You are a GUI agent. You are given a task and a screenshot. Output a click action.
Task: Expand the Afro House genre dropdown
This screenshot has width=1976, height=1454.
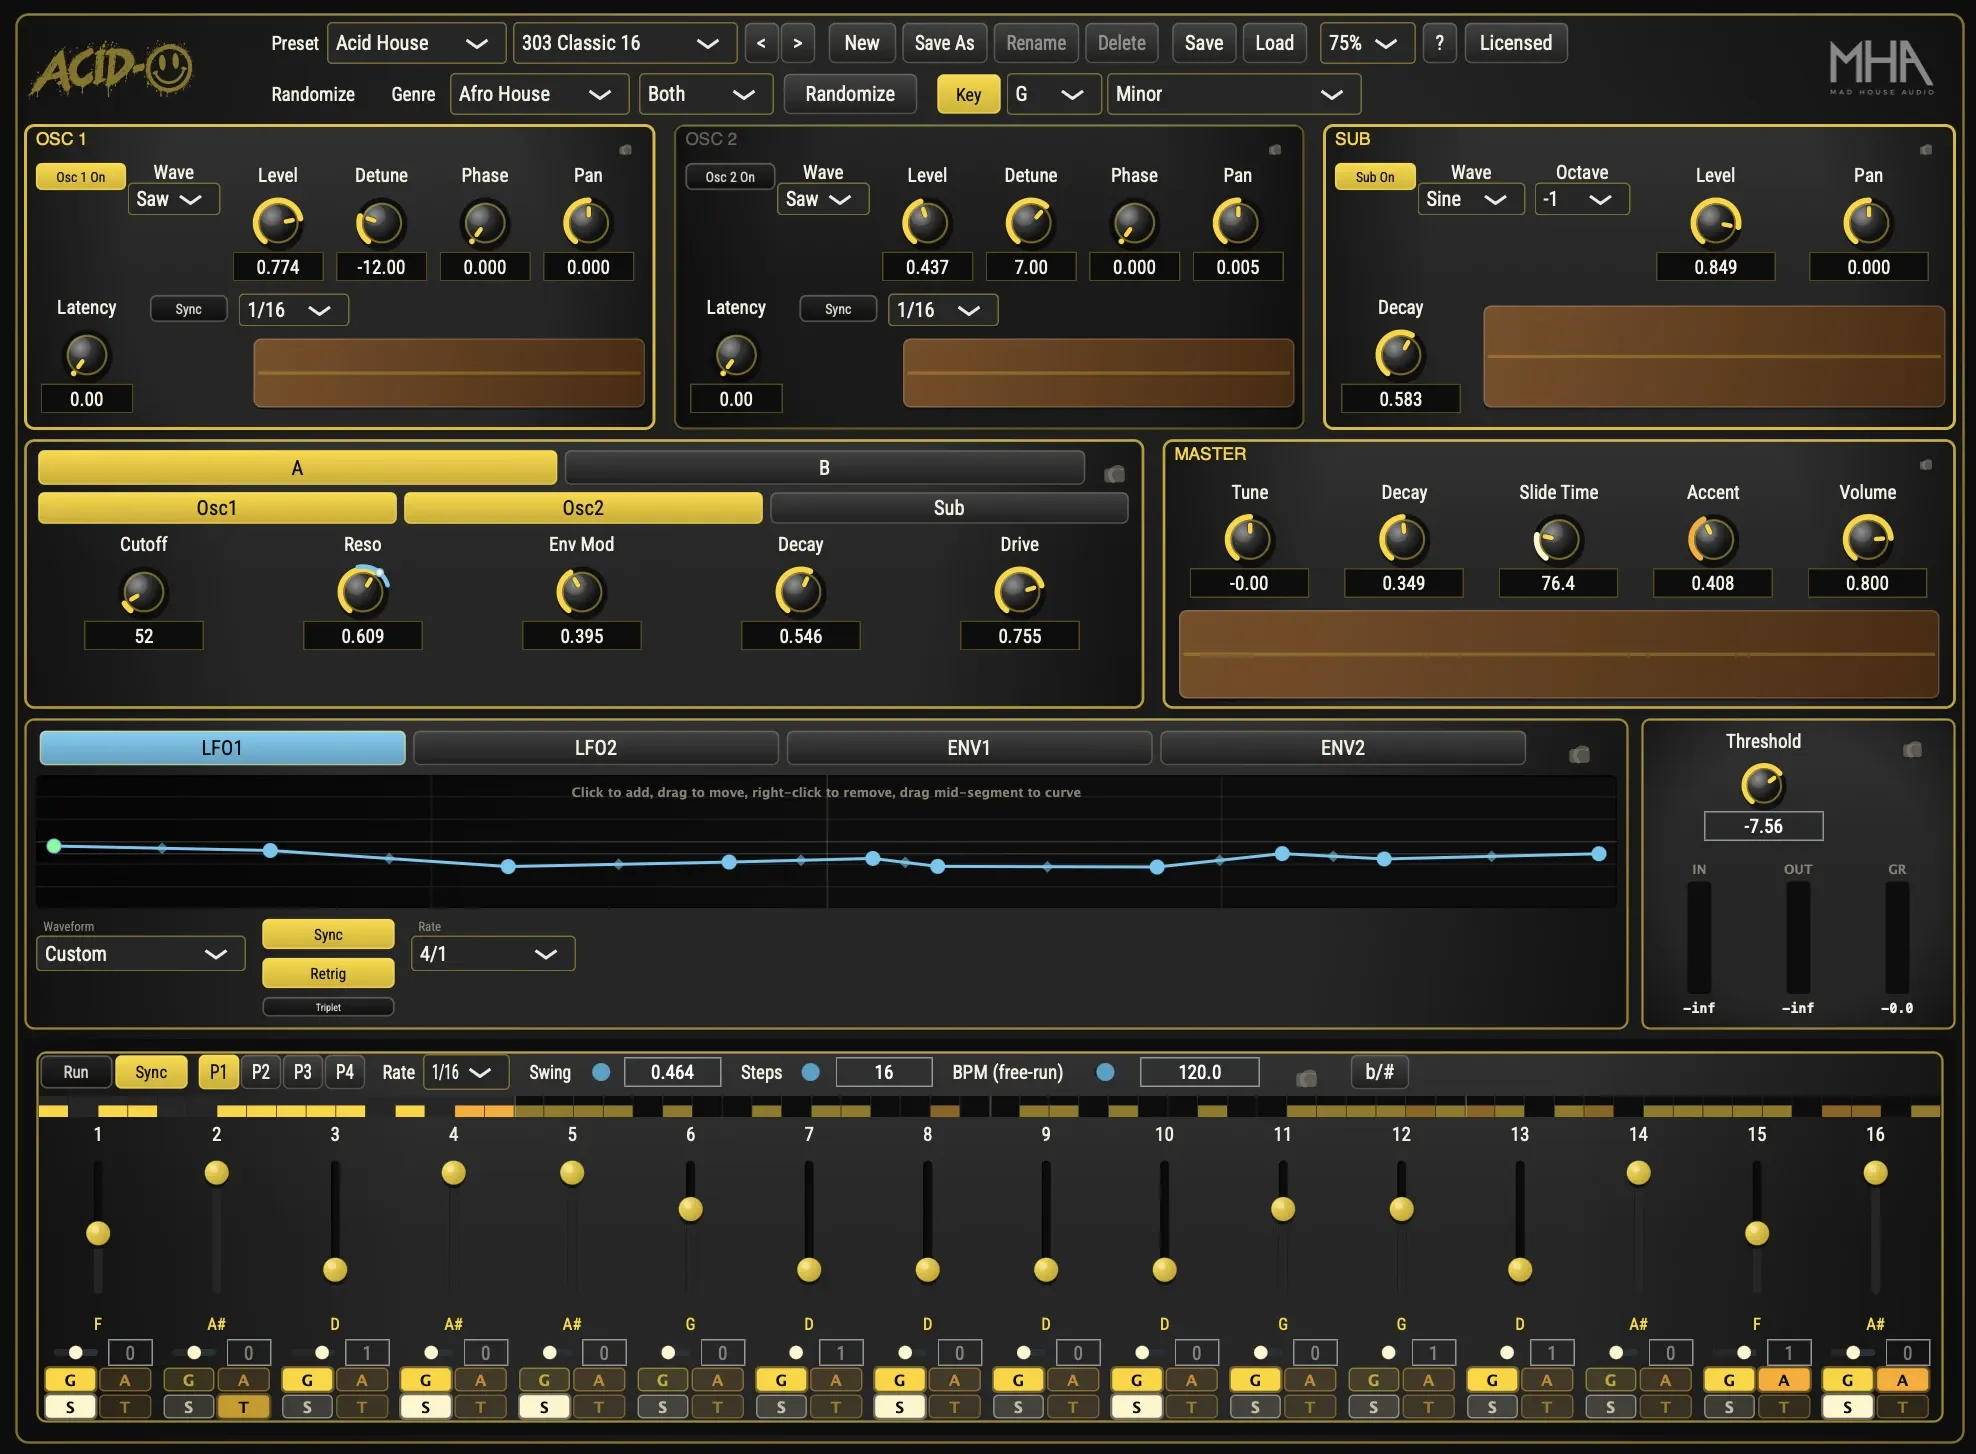tap(539, 94)
